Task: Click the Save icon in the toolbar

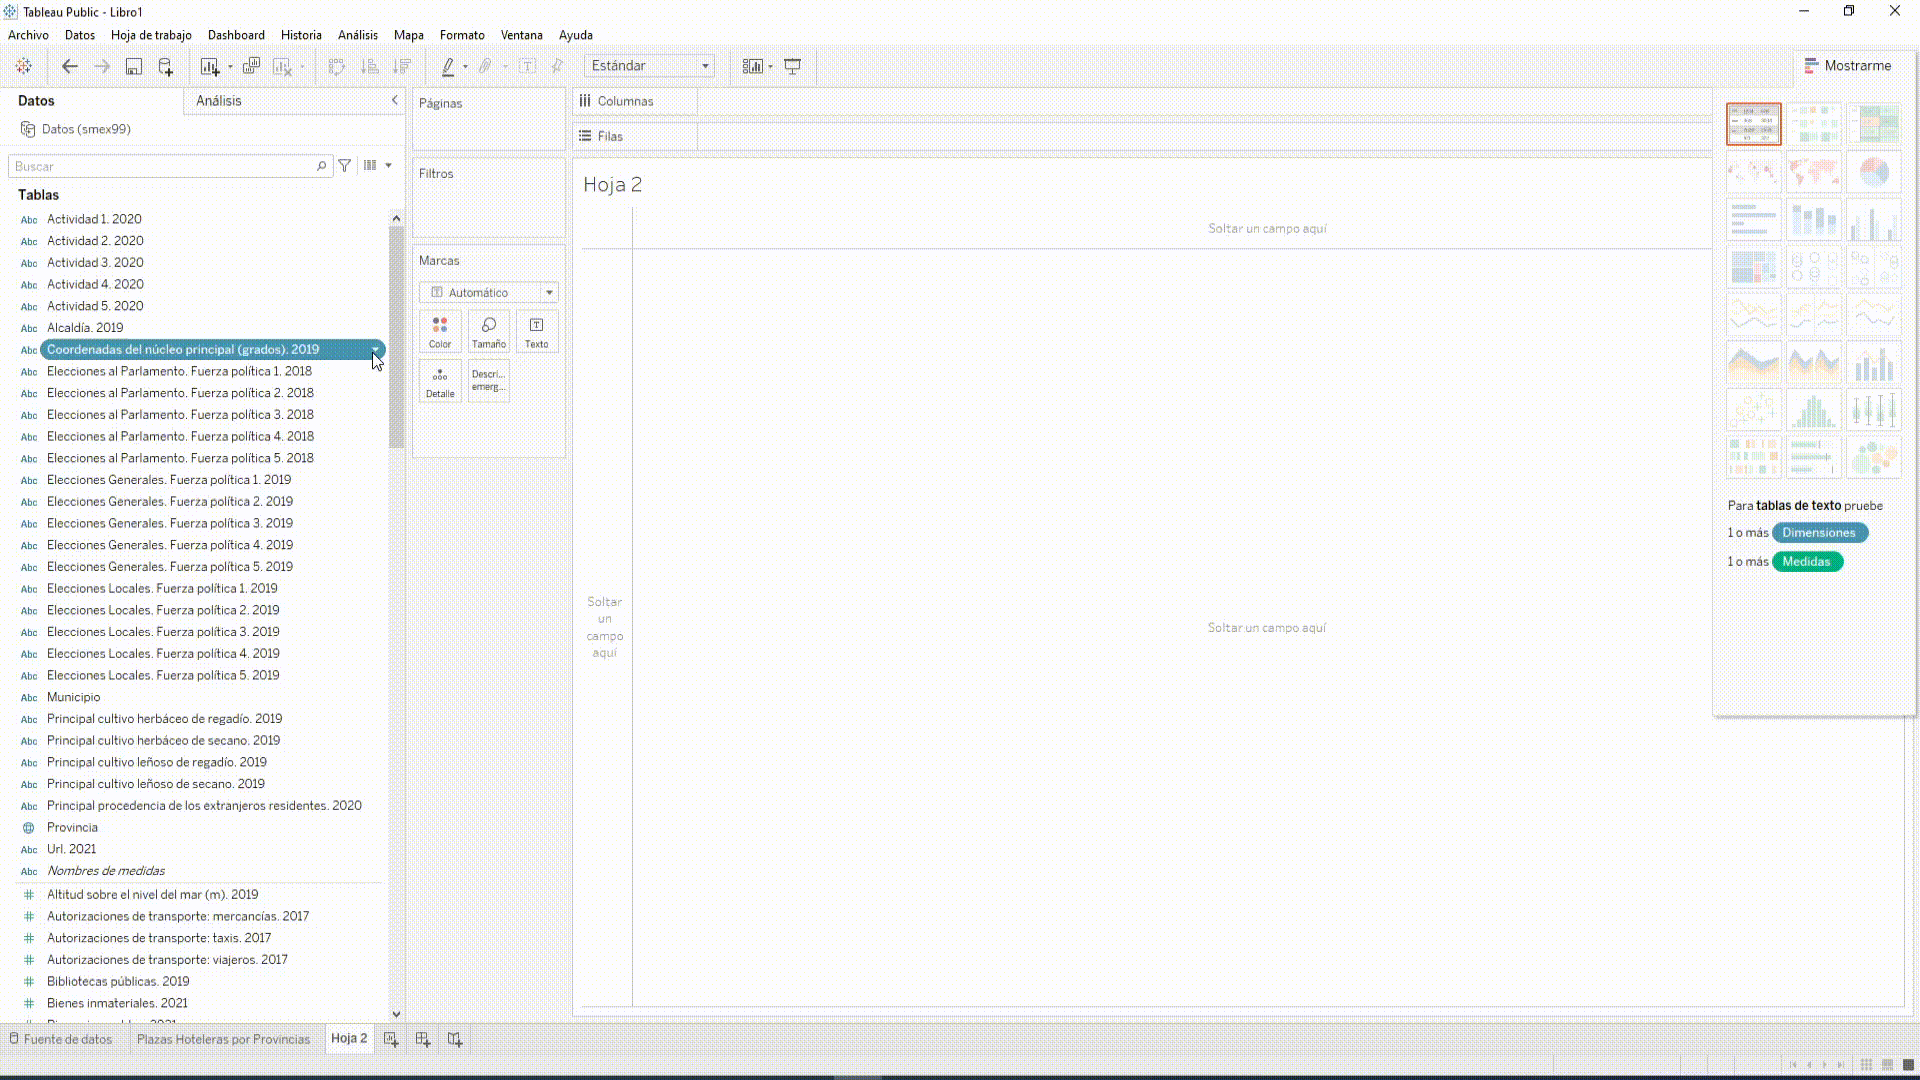Action: [134, 66]
